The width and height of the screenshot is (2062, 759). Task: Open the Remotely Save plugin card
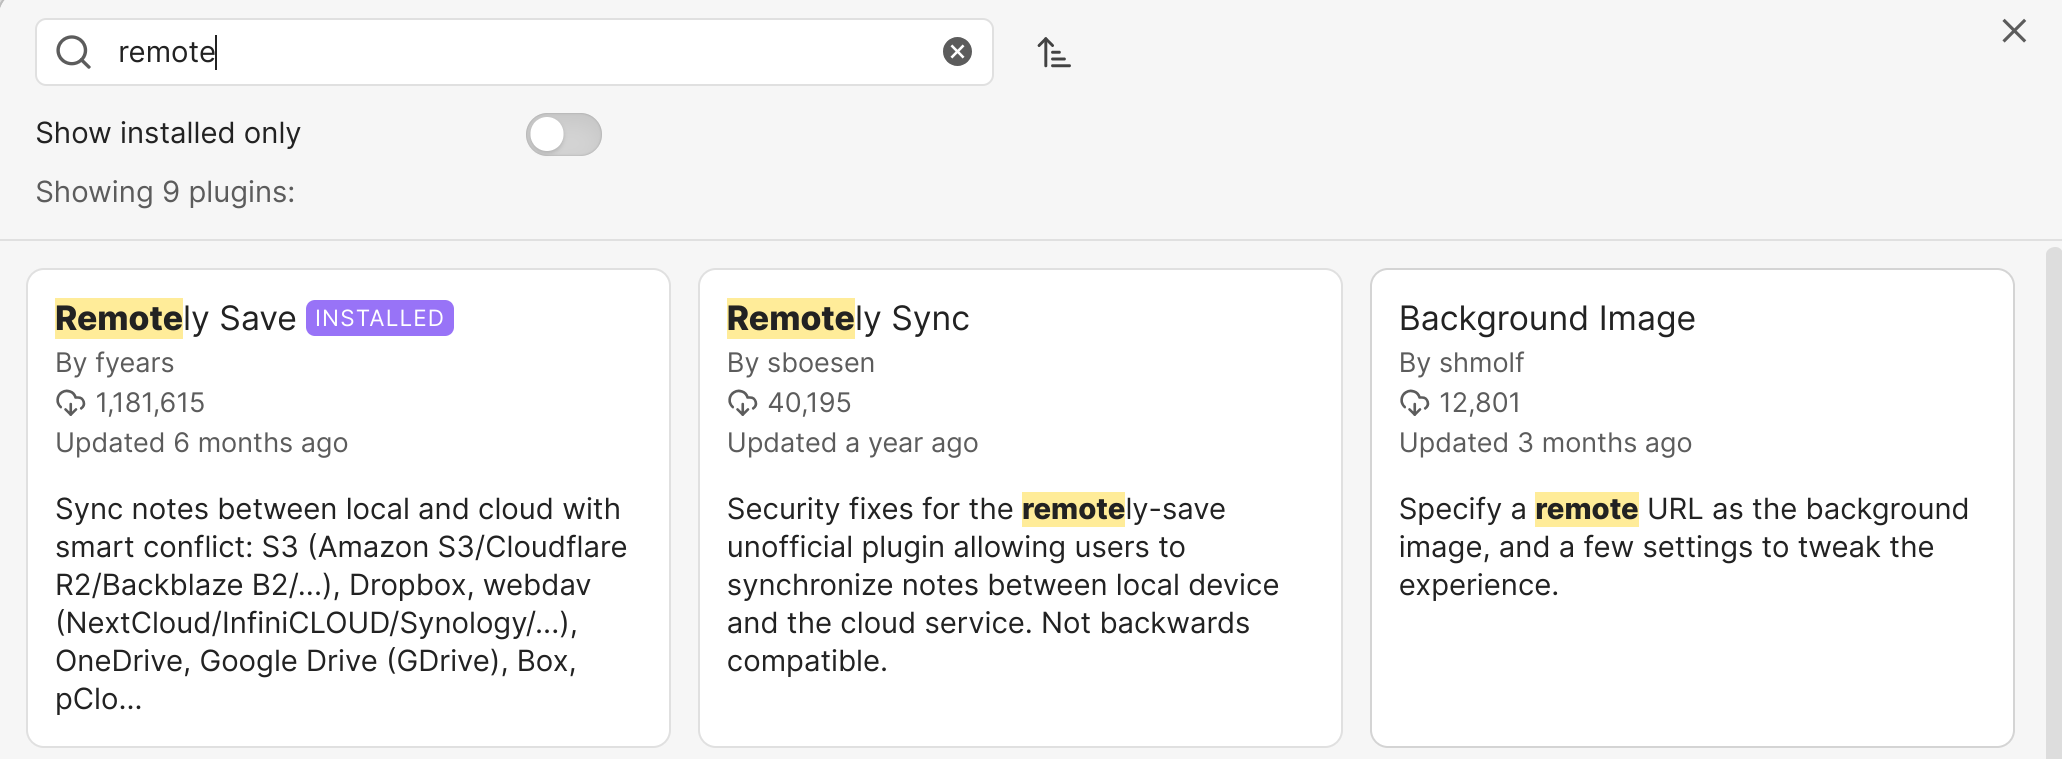pyautogui.click(x=348, y=508)
